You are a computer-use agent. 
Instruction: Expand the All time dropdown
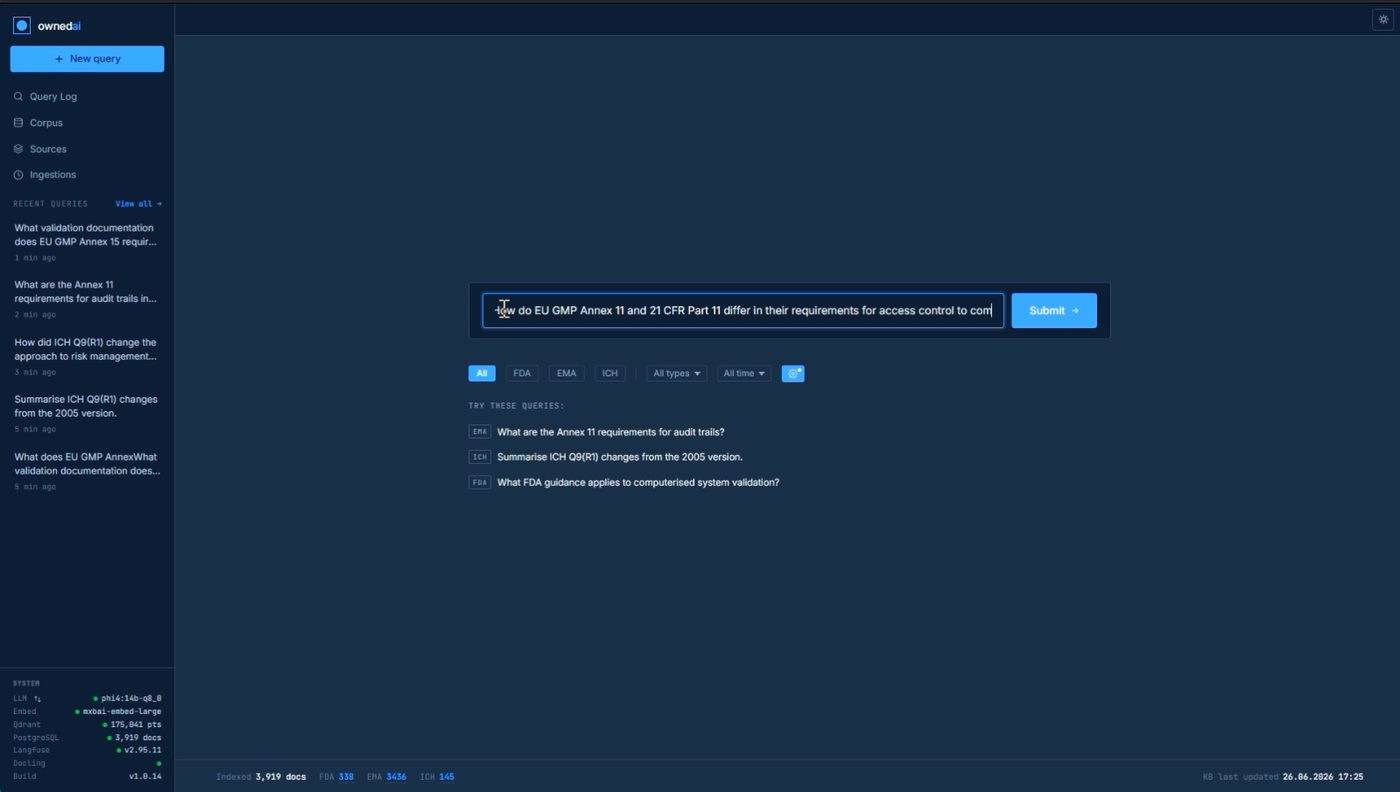(744, 373)
